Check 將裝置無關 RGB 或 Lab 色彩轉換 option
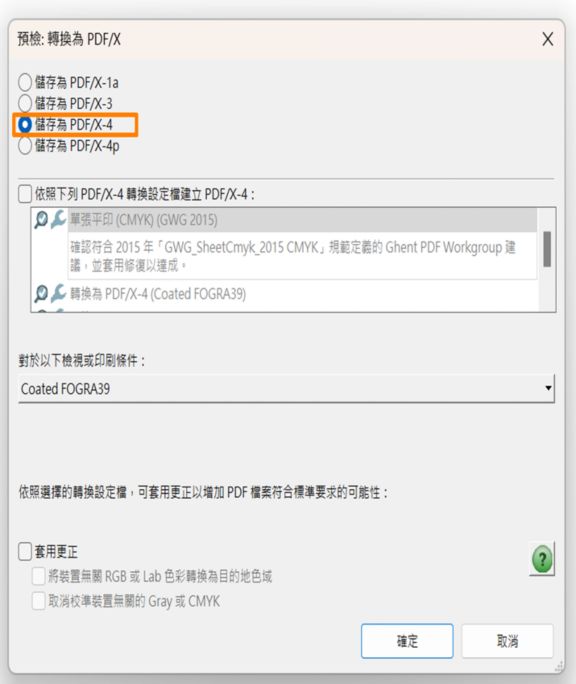Viewport: 576px width, 684px height. [39, 576]
